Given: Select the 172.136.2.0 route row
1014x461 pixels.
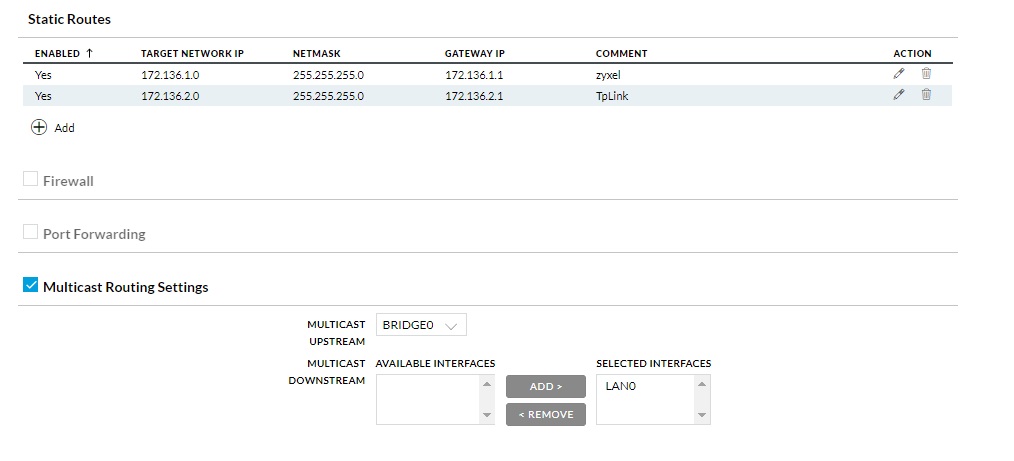Looking at the screenshot, I should (x=487, y=96).
